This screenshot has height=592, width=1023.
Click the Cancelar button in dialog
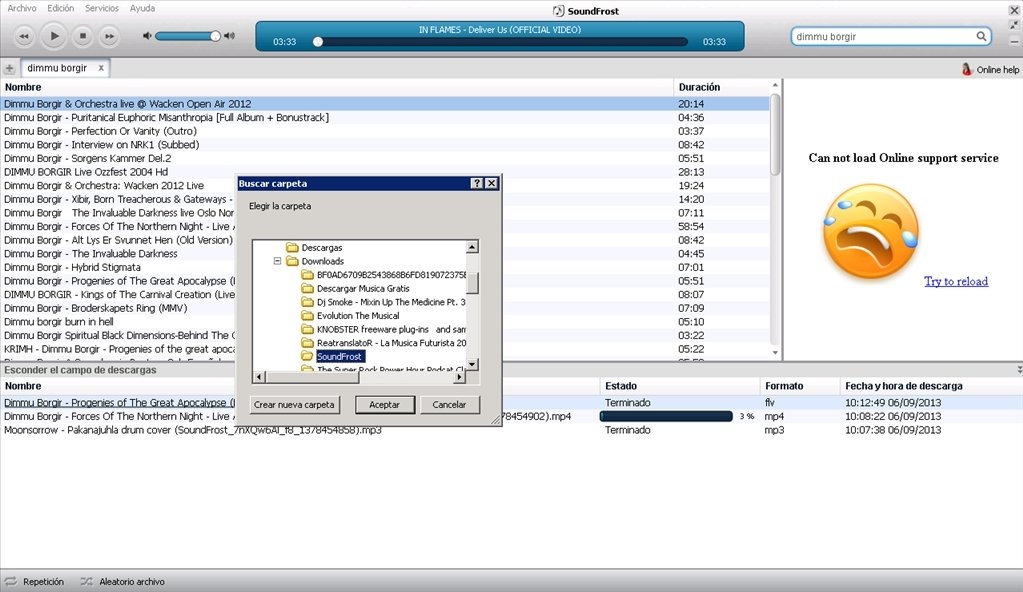(450, 405)
